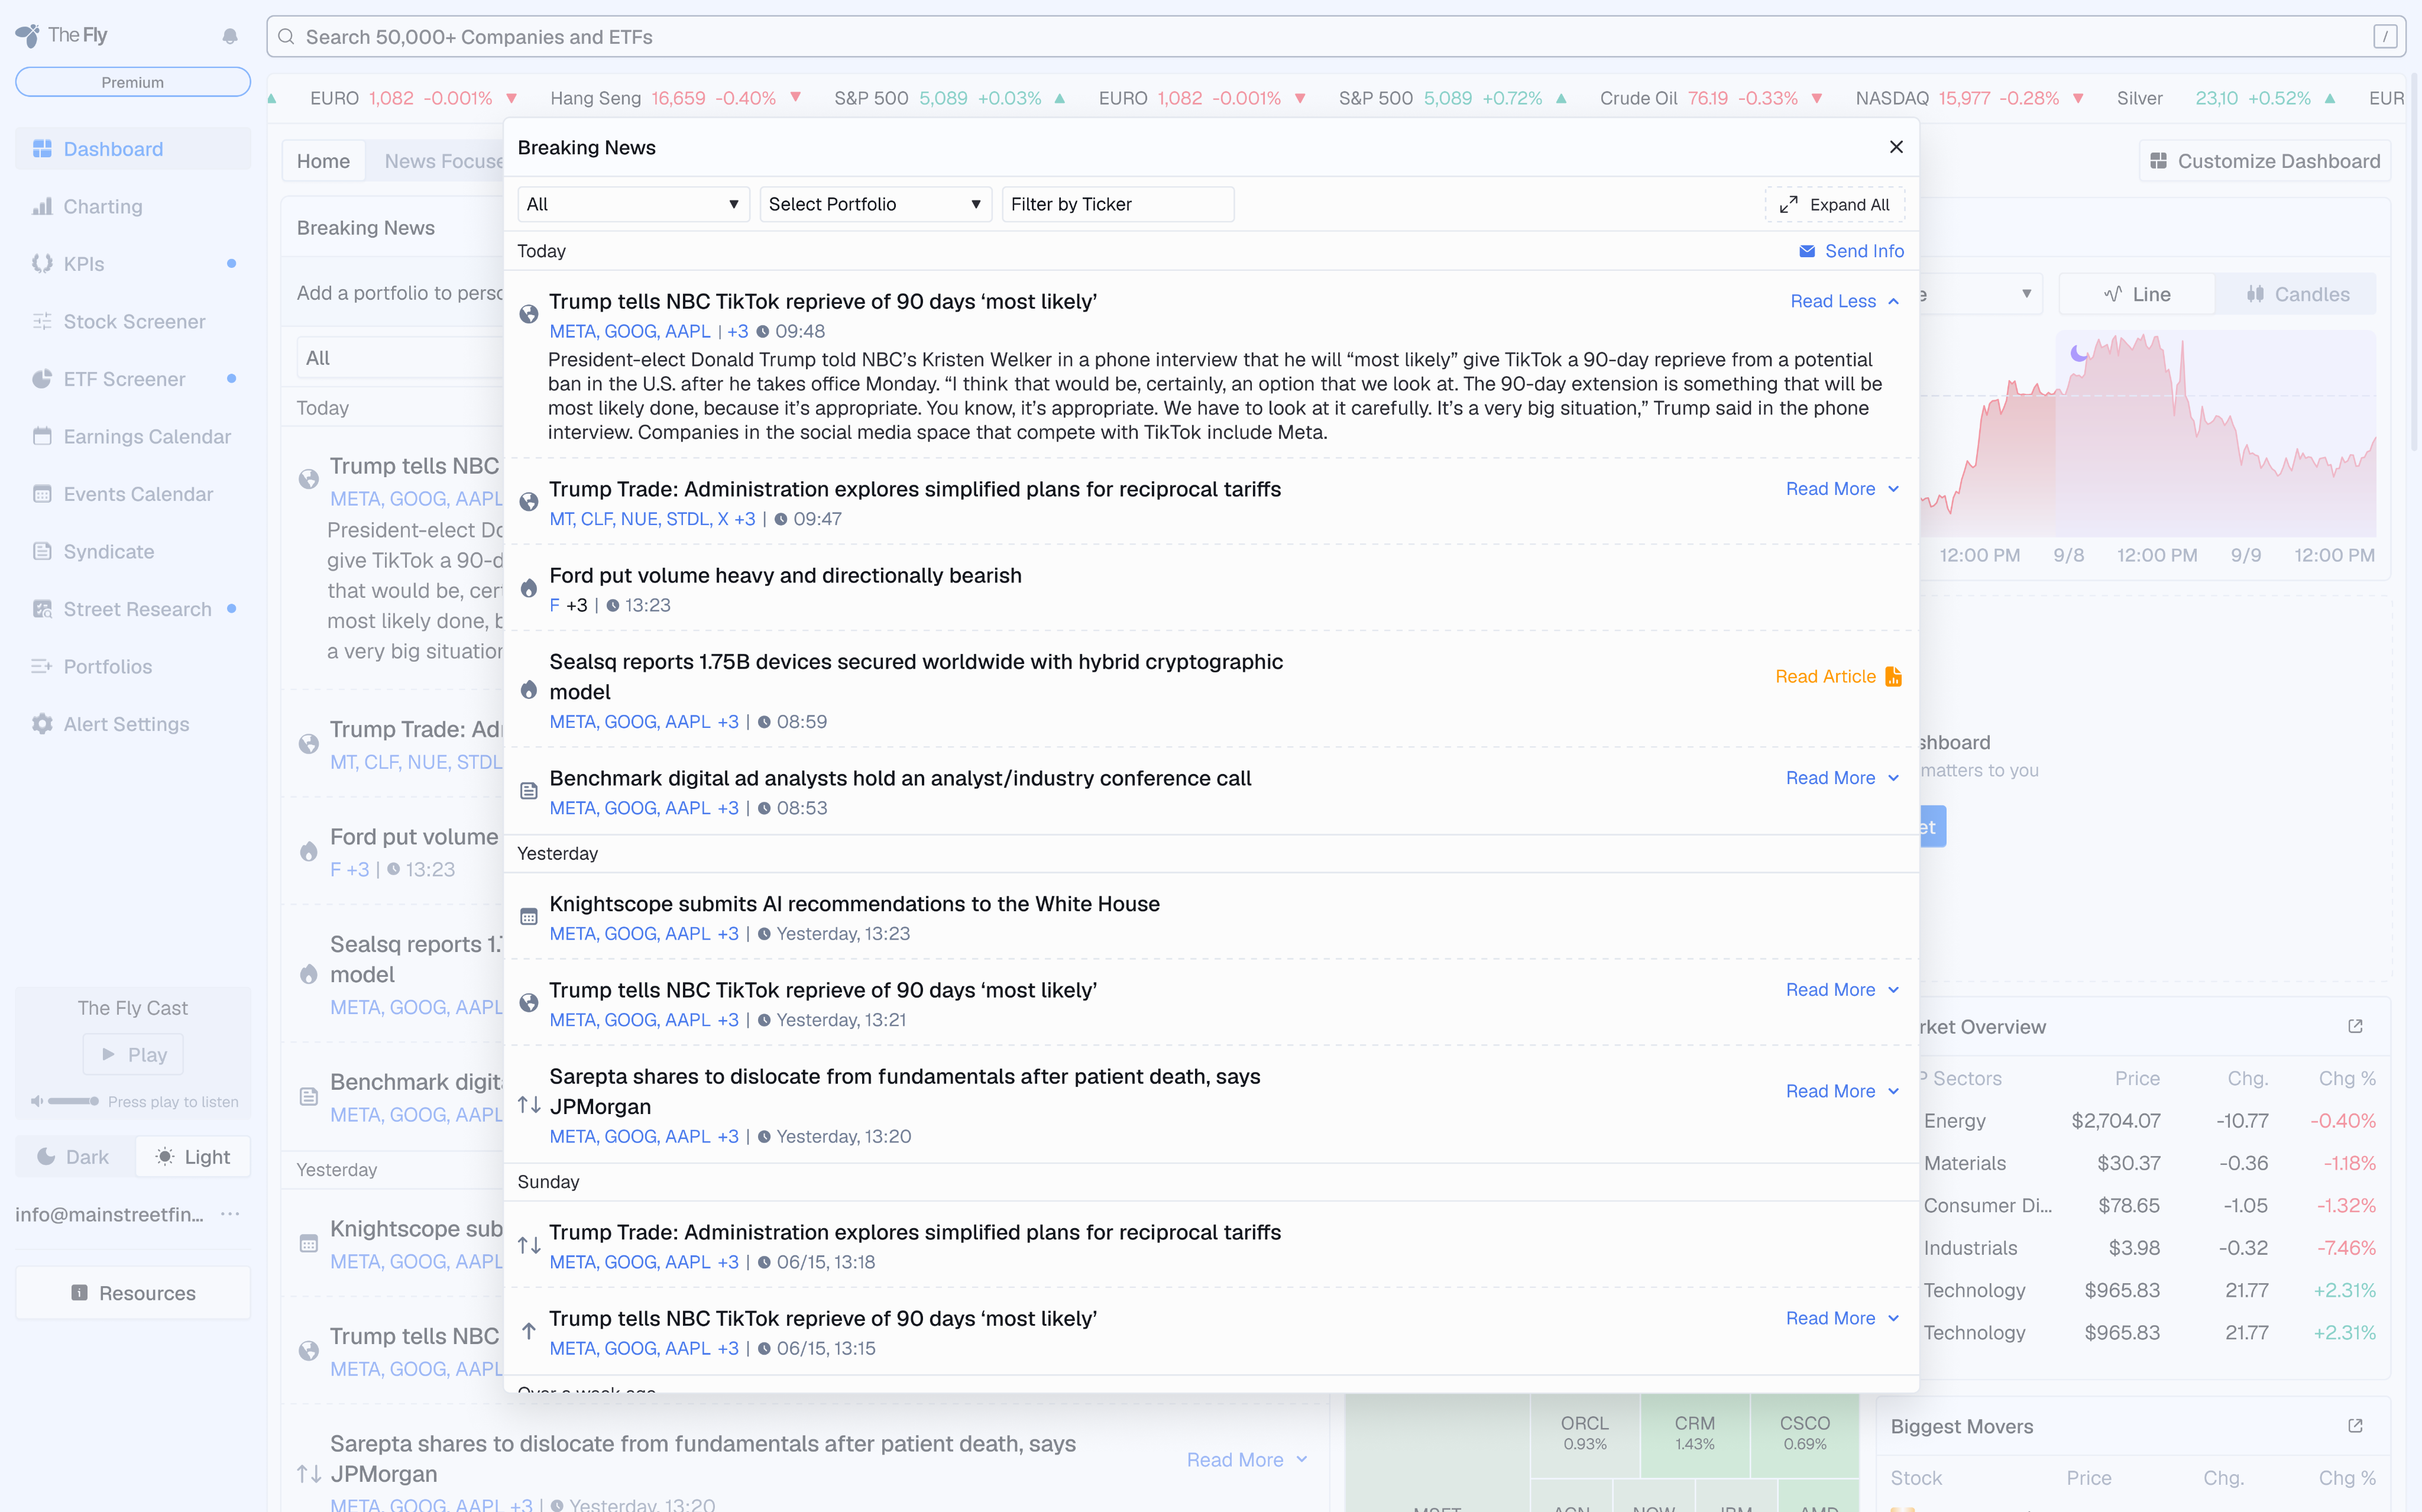Image resolution: width=2422 pixels, height=1512 pixels.
Task: Click the Portfolios icon in sidebar
Action: 42,666
